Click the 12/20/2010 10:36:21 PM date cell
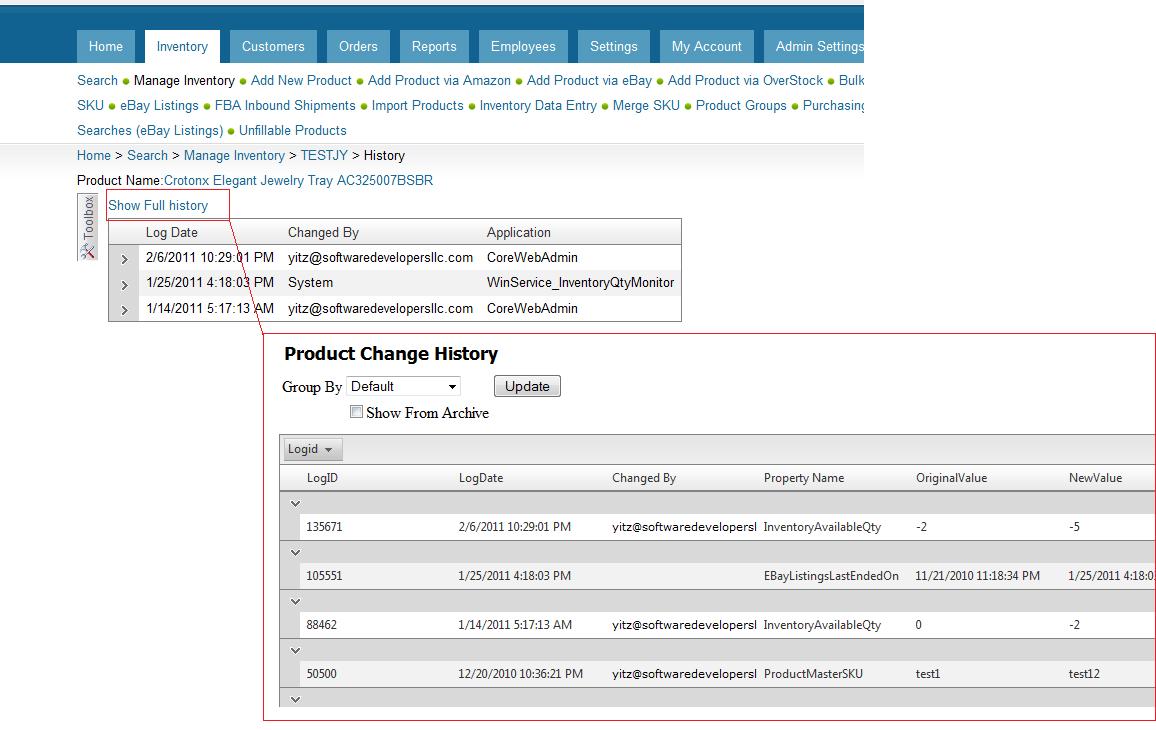 (520, 674)
